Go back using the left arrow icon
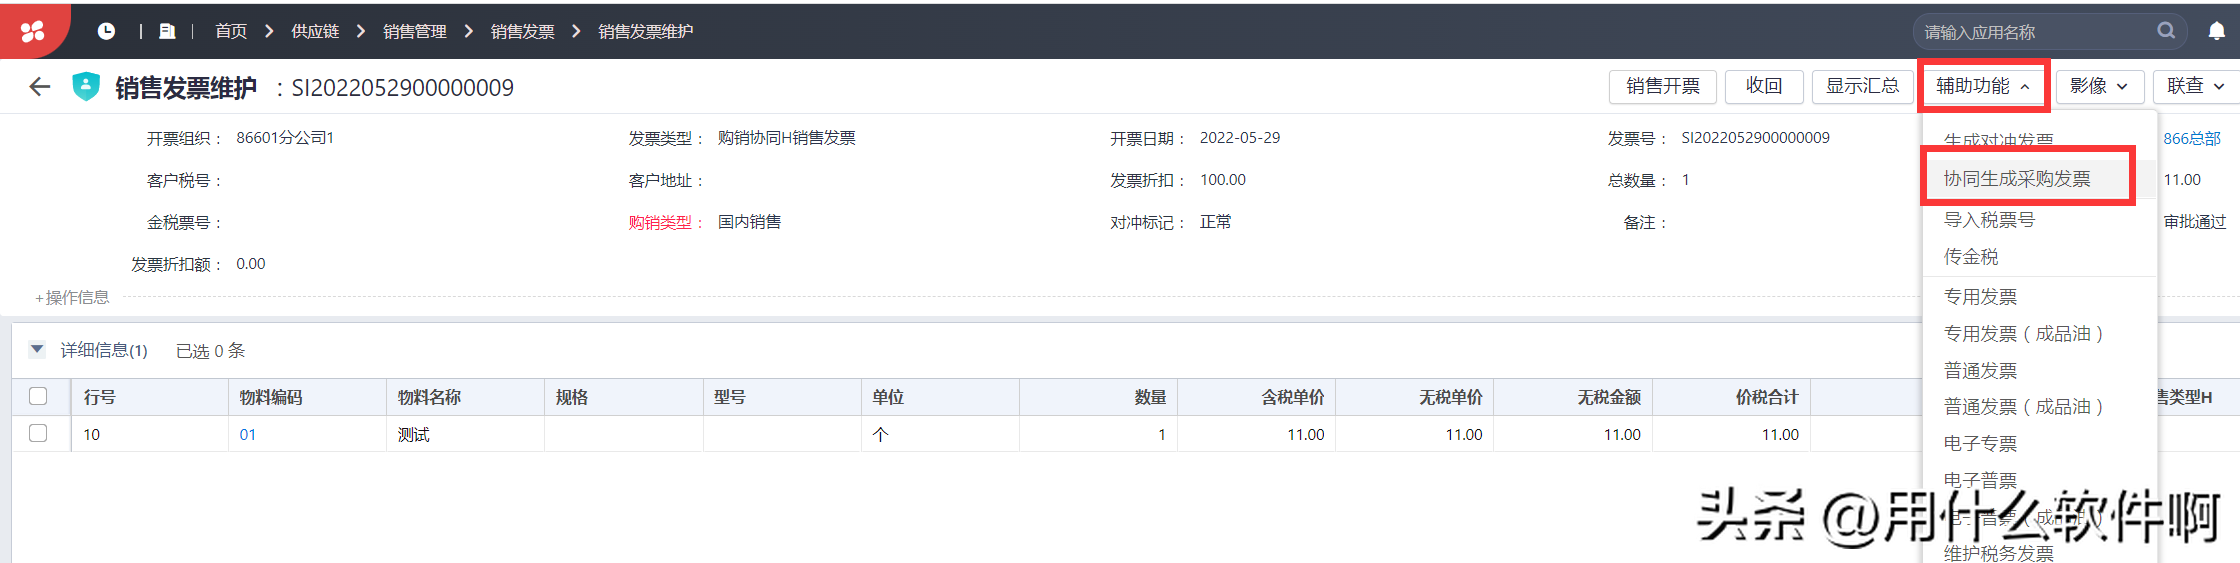2240x563 pixels. [x=40, y=87]
